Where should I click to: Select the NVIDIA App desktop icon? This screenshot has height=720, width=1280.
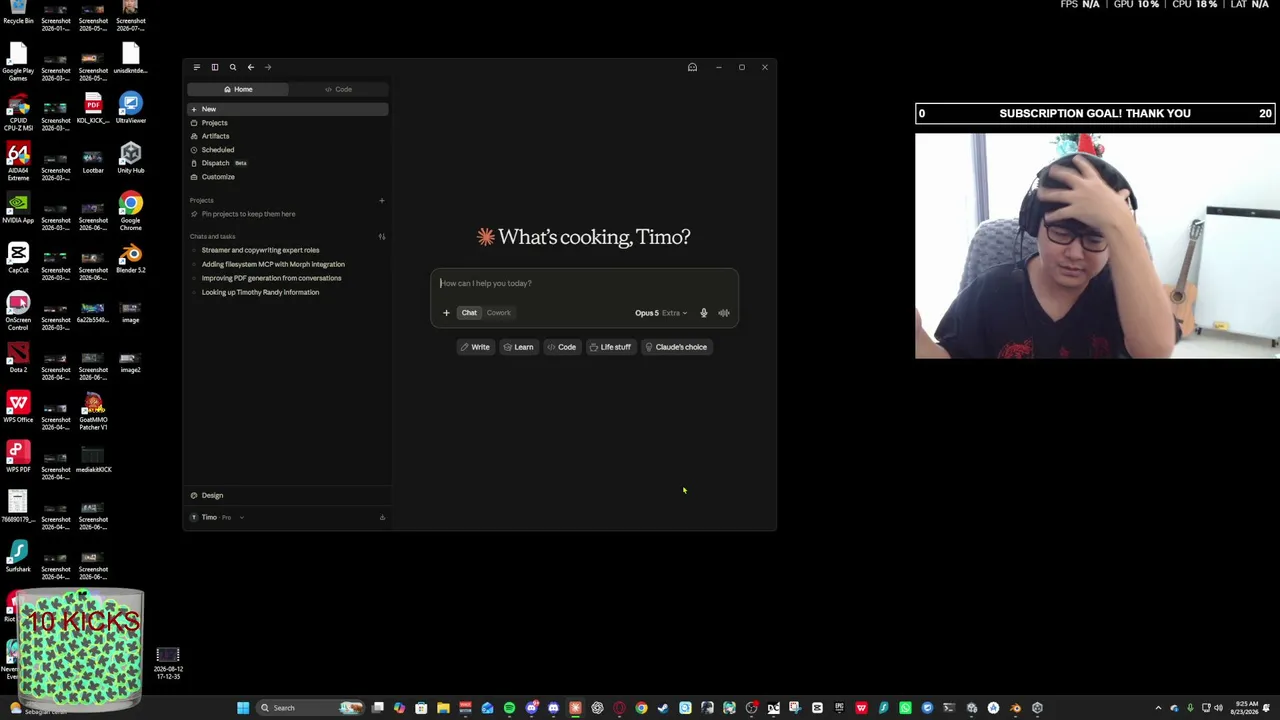pyautogui.click(x=18, y=208)
